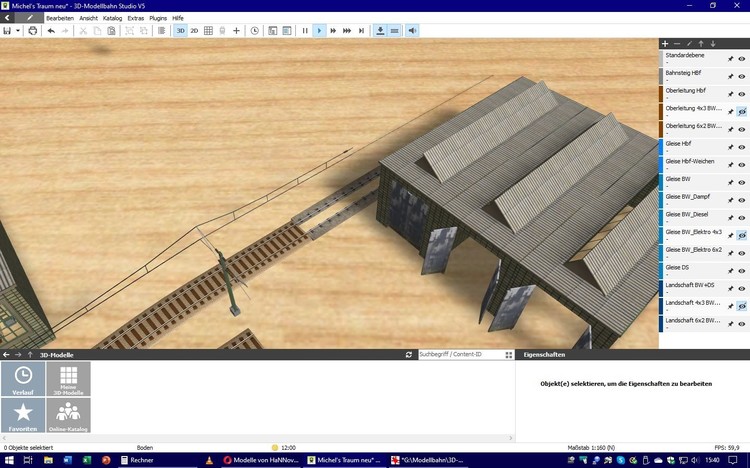Open Meine 3D-Modelle tile
The height and width of the screenshot is (468, 750).
(68, 379)
